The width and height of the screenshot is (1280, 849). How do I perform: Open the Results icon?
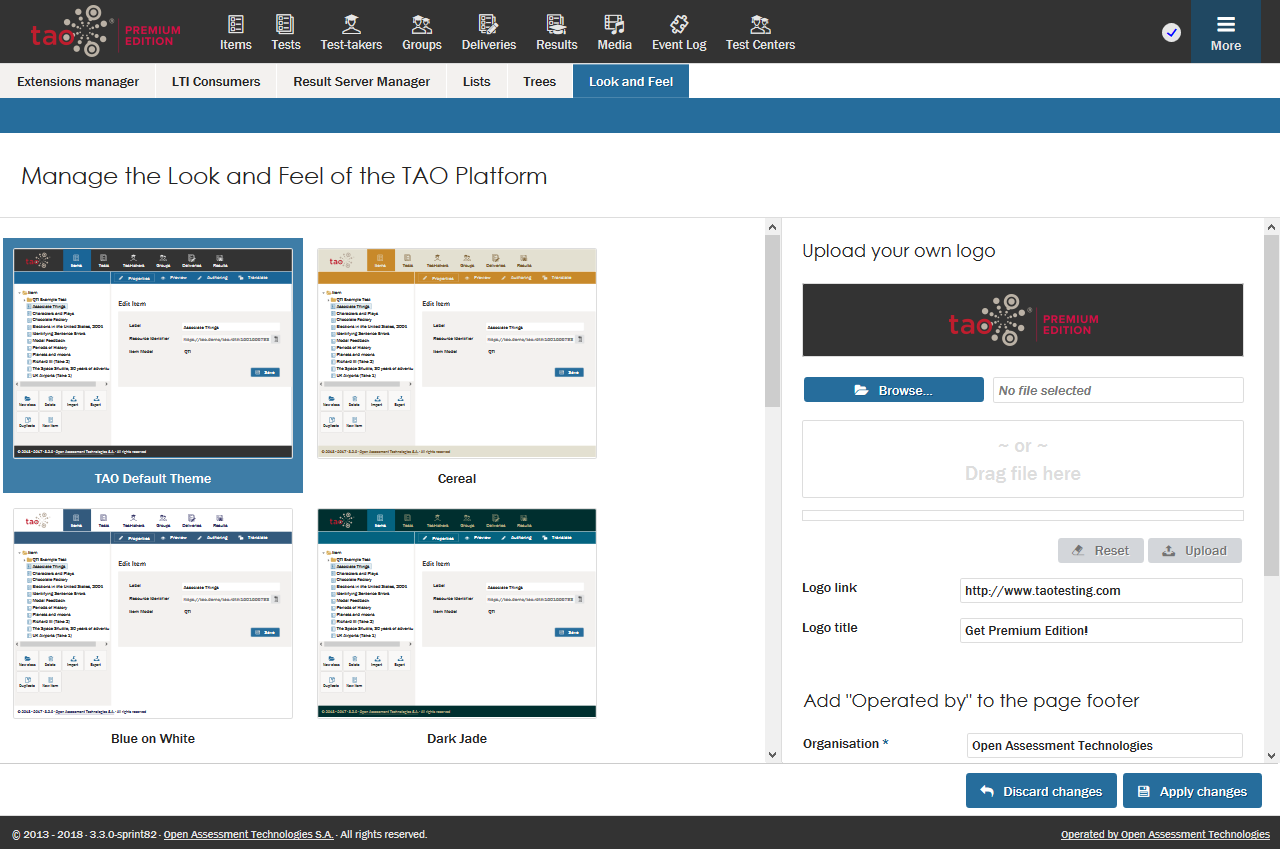coord(557,24)
